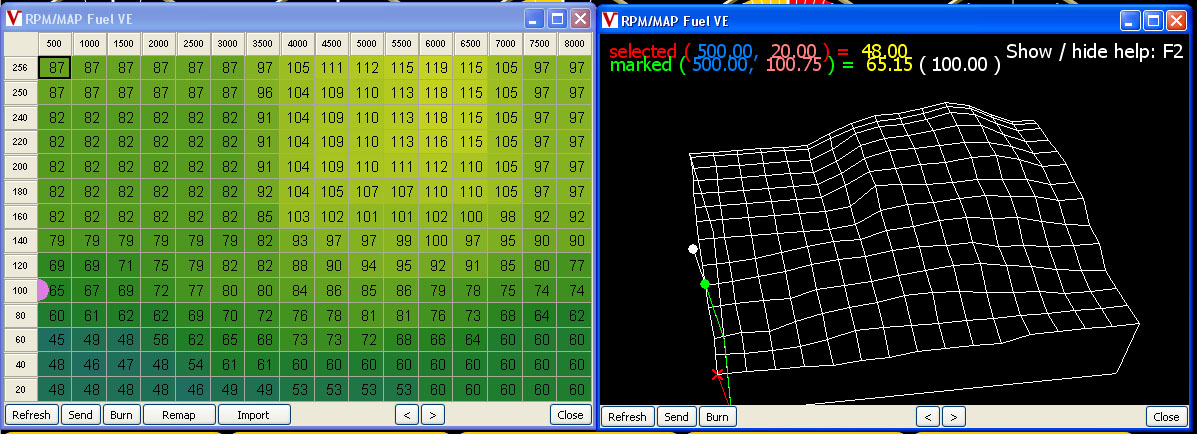
Task: Select the 100 MAP row header
Action: (x=20, y=290)
